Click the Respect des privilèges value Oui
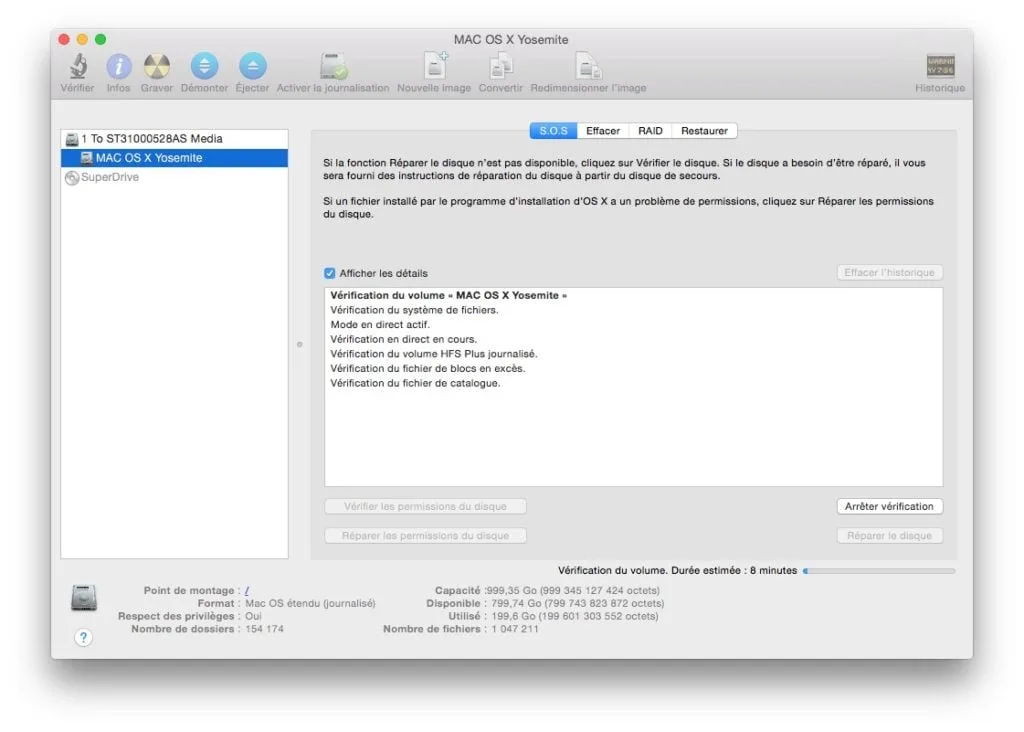The width and height of the screenshot is (1024, 732). pos(253,616)
